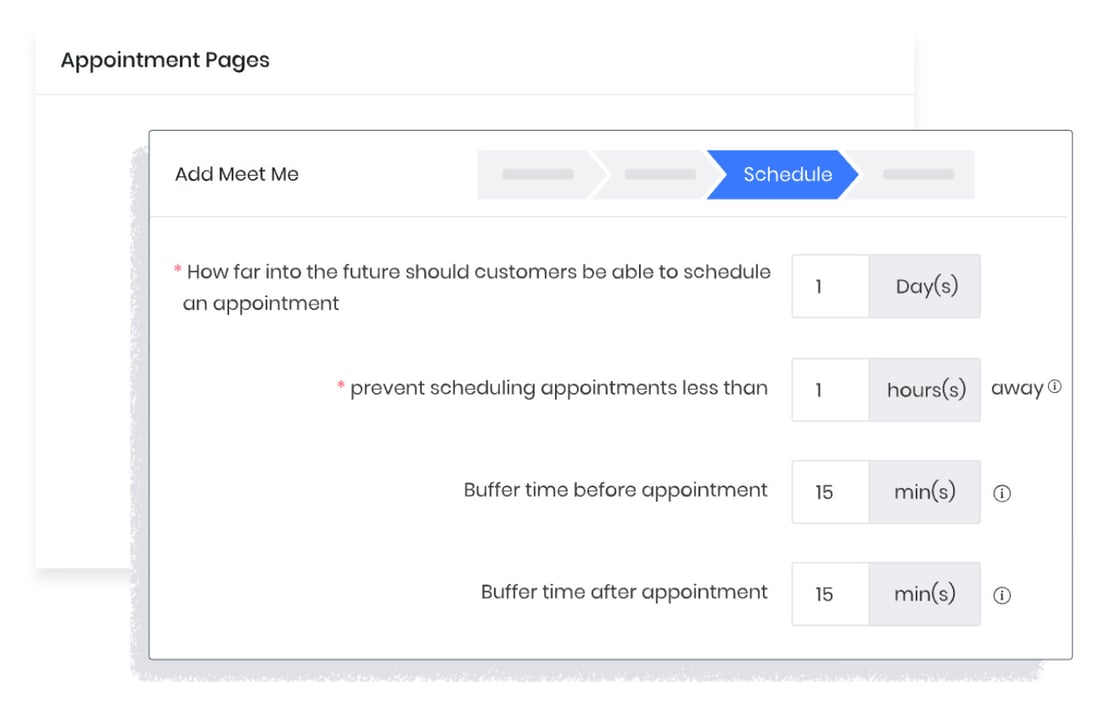Click the Add Meet Me title
The height and width of the screenshot is (713, 1110).
tap(237, 174)
